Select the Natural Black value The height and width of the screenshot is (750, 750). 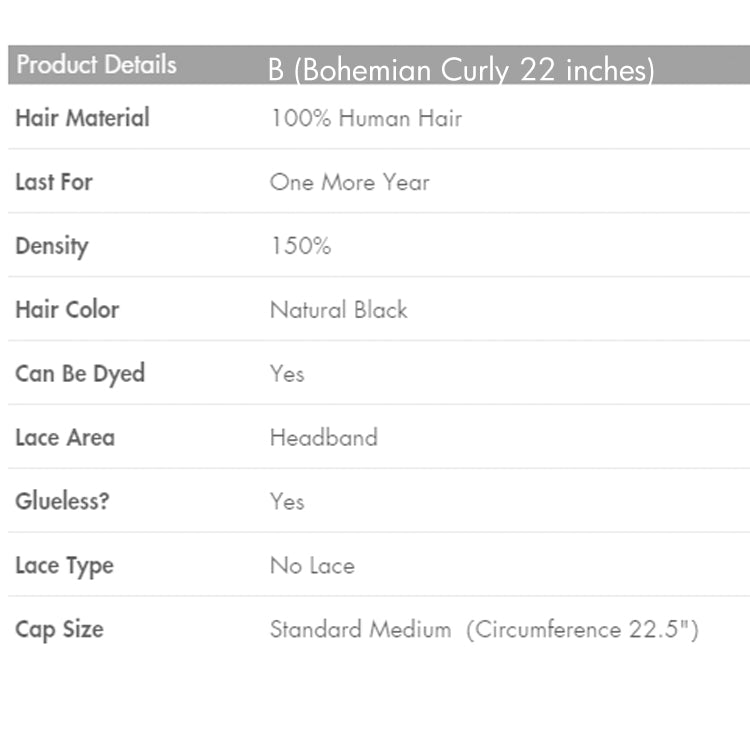[339, 310]
